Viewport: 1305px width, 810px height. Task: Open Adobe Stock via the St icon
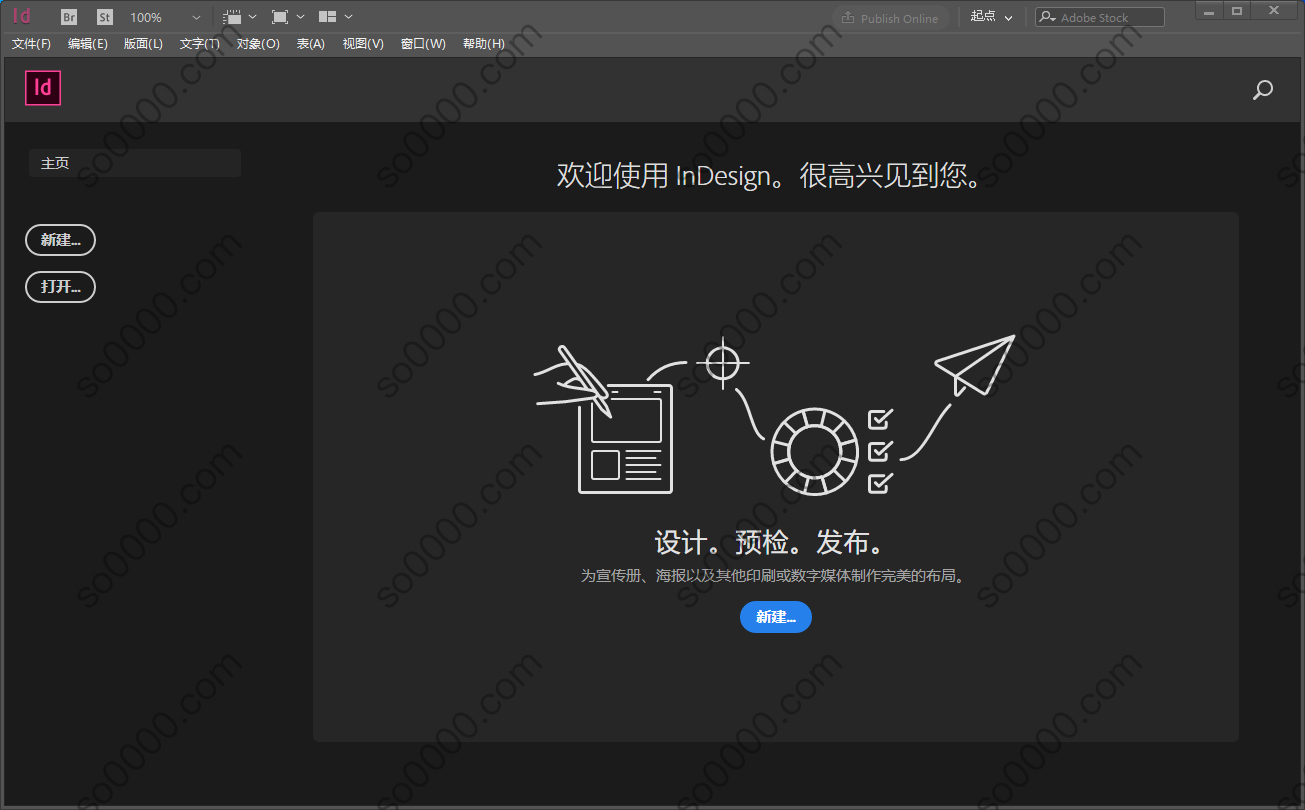(x=105, y=17)
